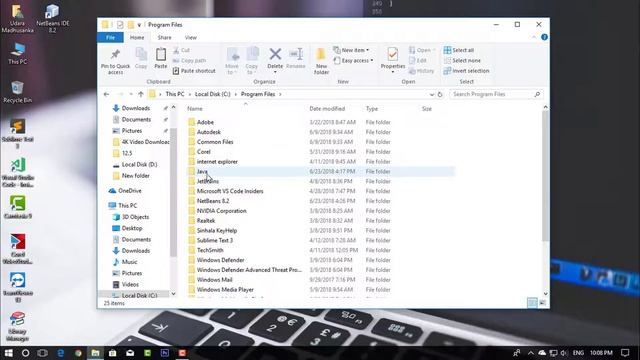Open the File menu tab
The image size is (640, 360).
tap(110, 38)
